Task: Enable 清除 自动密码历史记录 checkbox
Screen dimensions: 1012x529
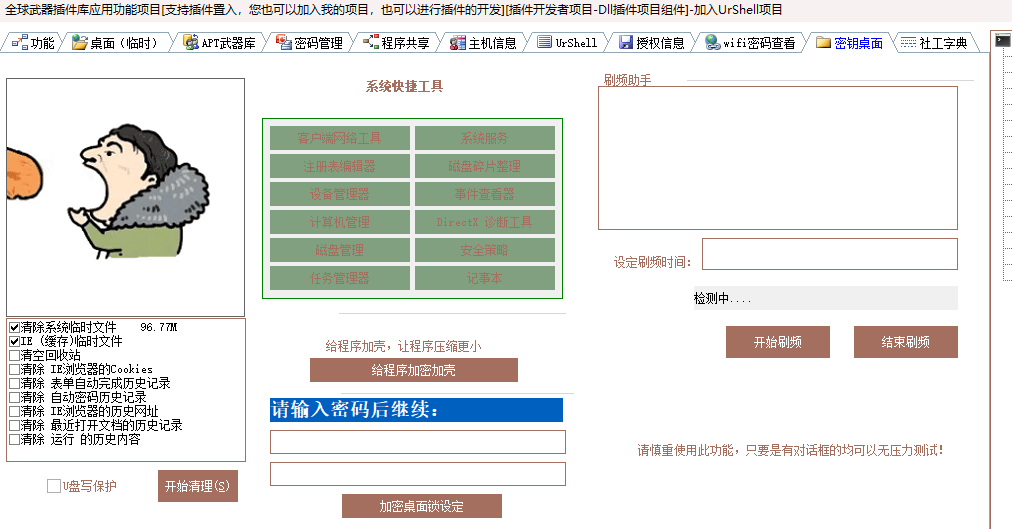Action: click(14, 397)
